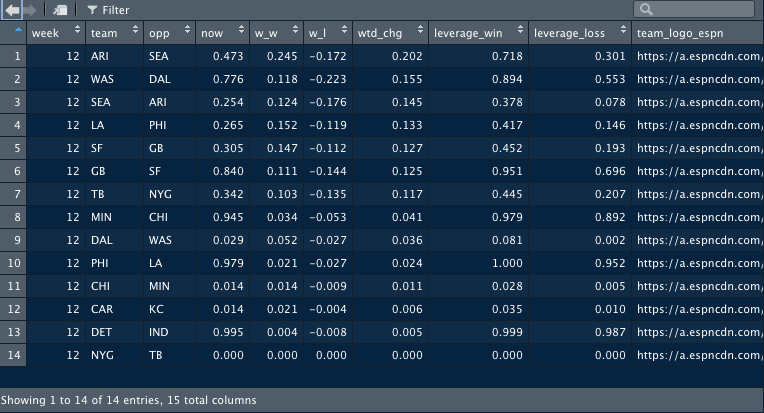Viewport: 764px width, 413px height.
Task: Click the leverage_win value 0.951
Action: 507,171
